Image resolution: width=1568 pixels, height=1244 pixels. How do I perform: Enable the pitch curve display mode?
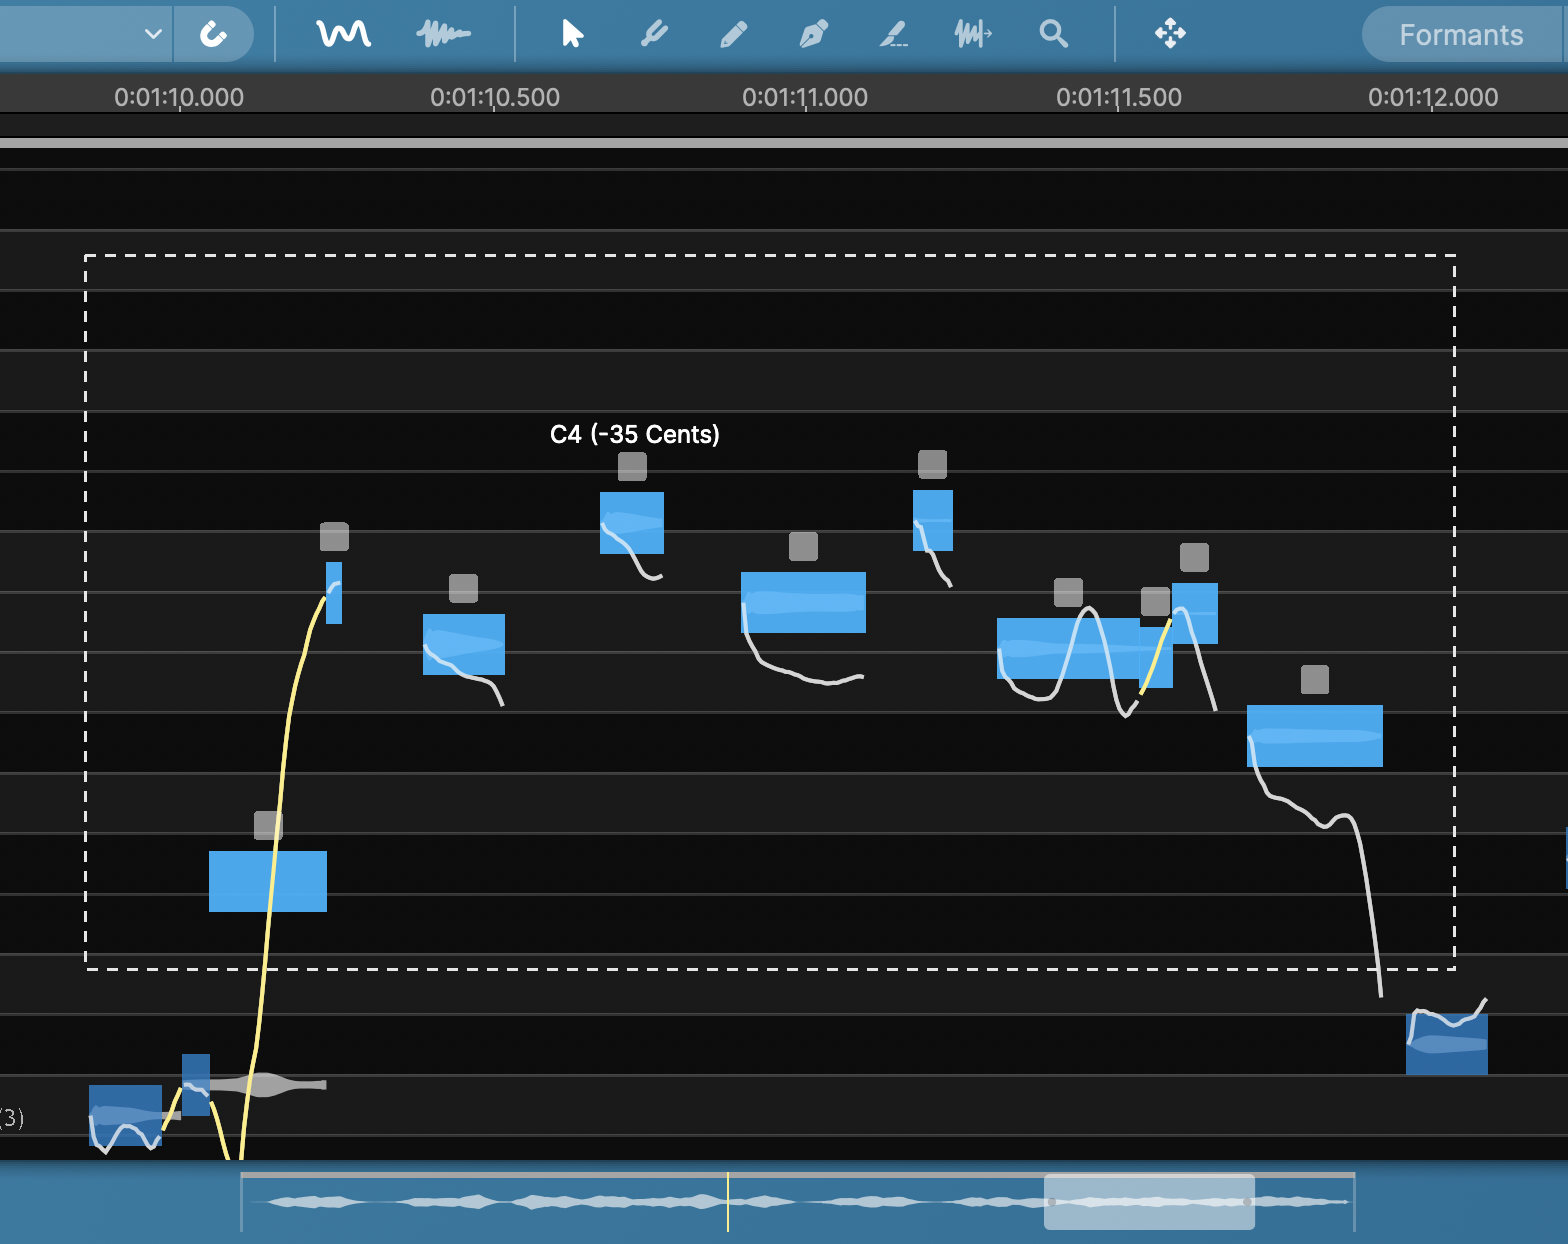(x=343, y=34)
